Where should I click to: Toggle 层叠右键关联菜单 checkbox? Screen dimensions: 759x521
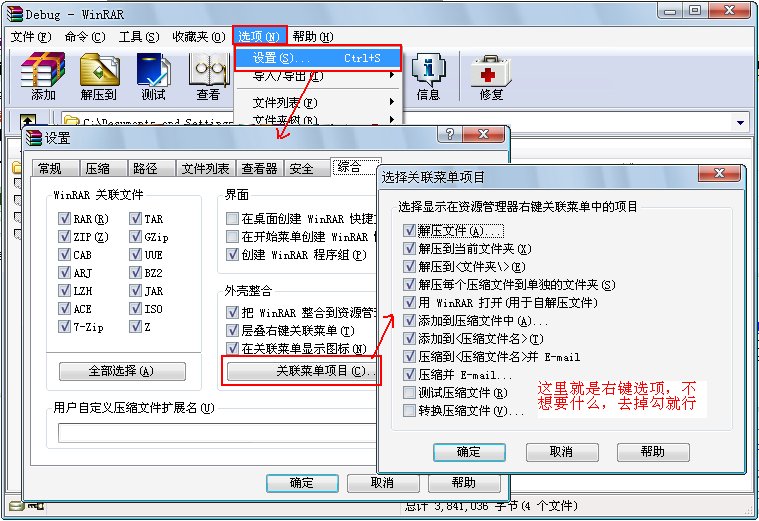tap(232, 331)
